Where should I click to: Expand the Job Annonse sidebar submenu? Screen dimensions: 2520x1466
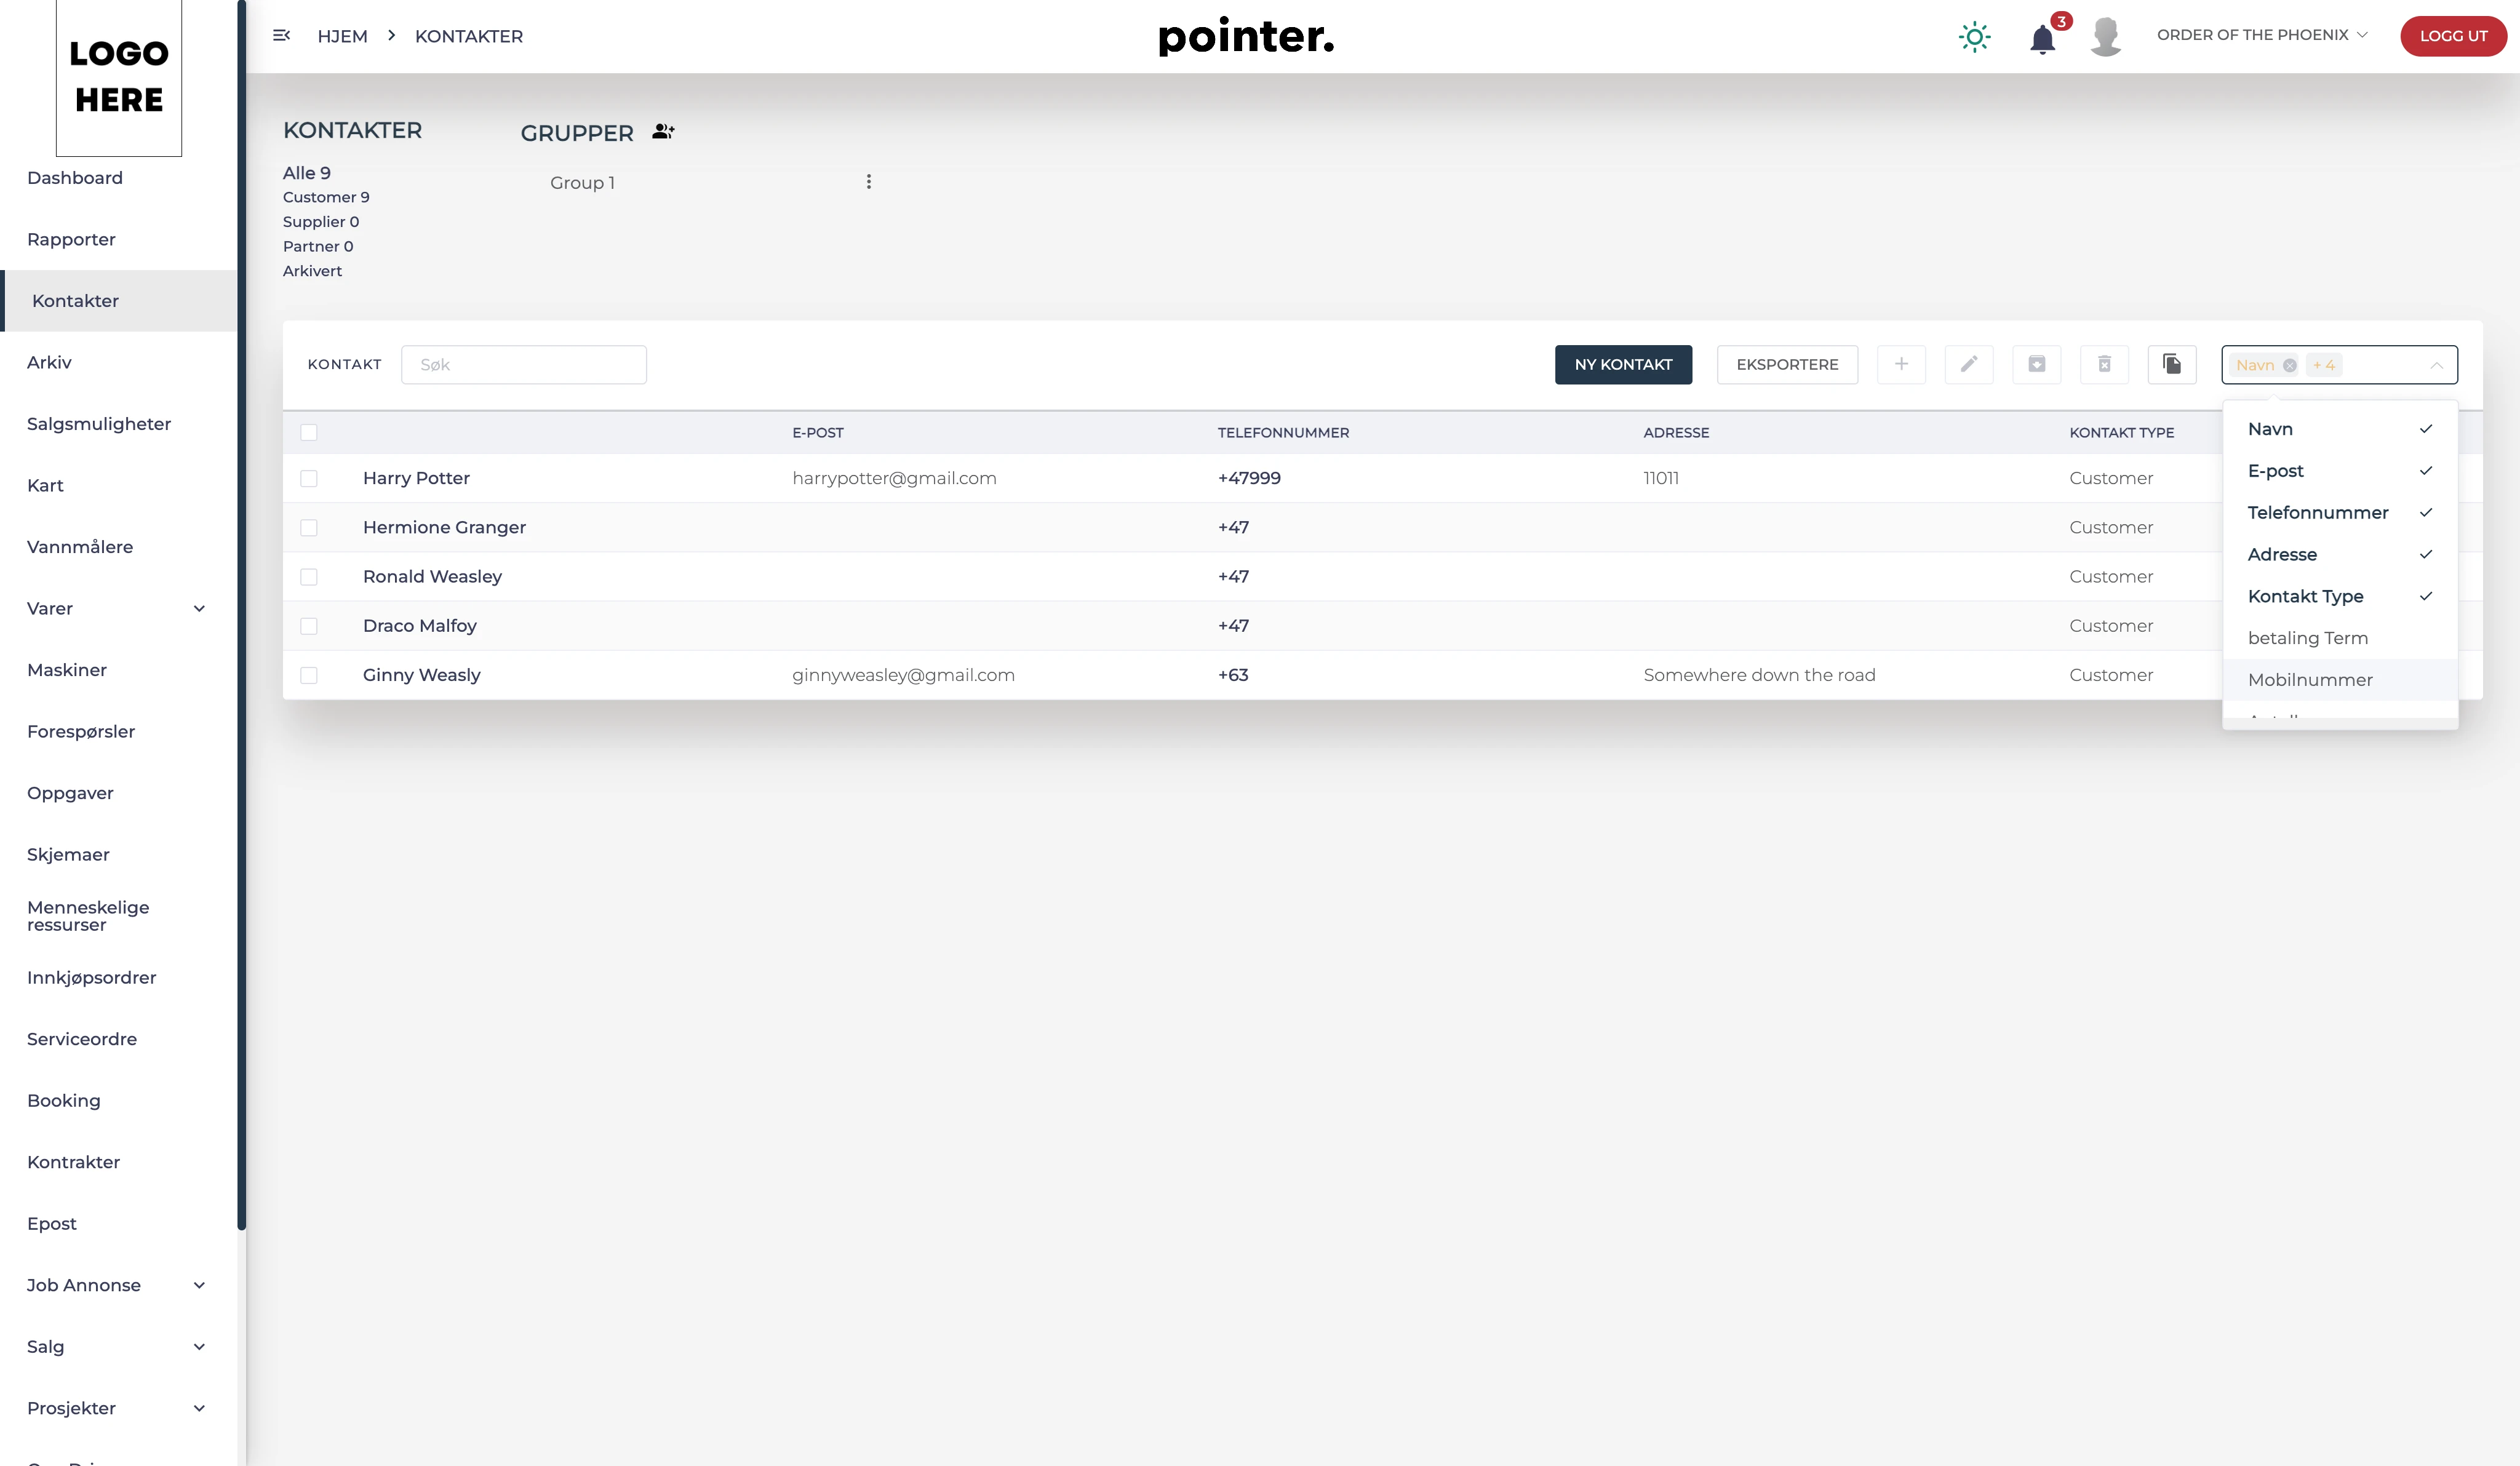coord(199,1285)
